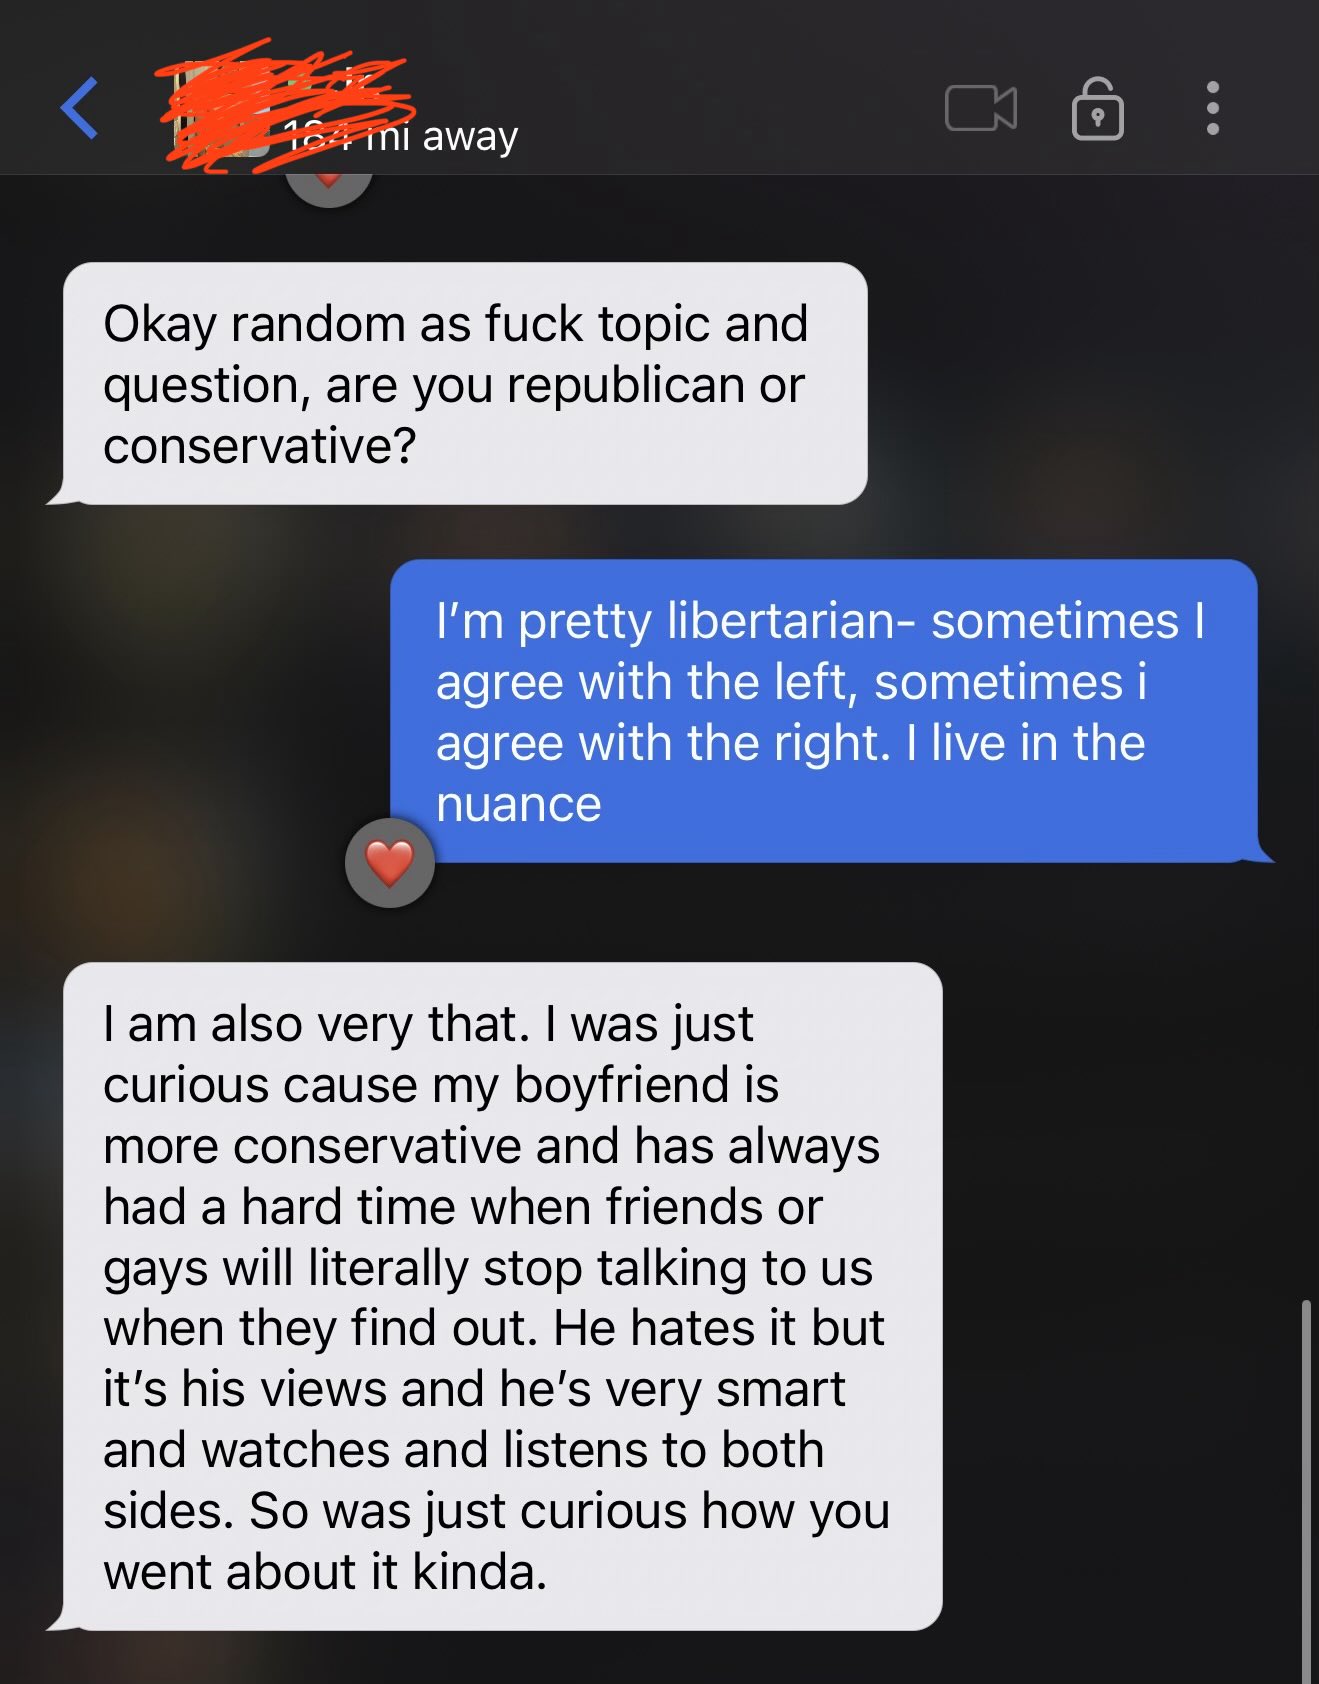
Task: Open the three-dot more options menu
Action: coord(1212,108)
